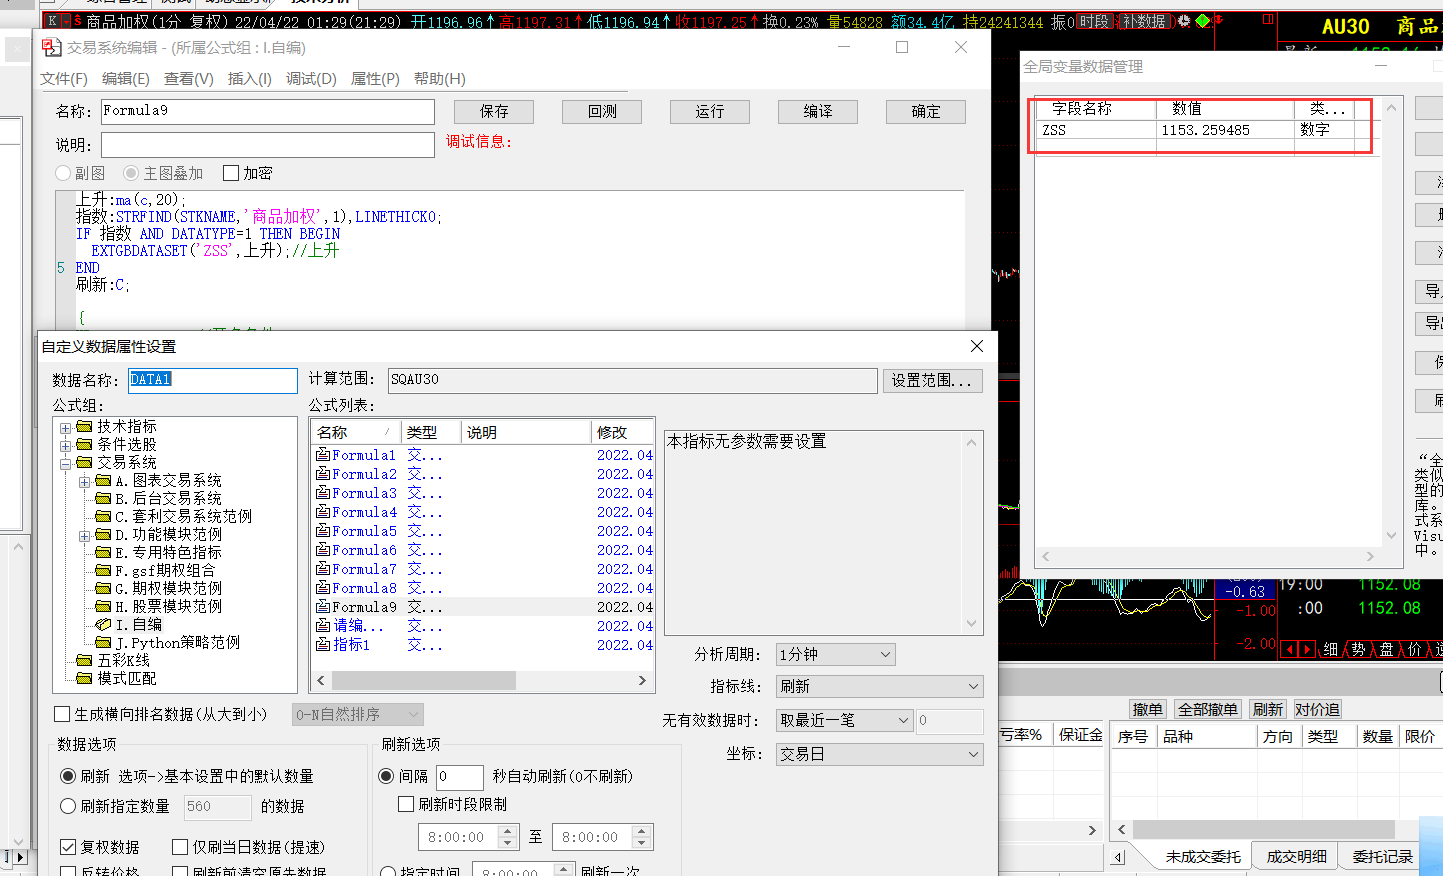Click the folder icon beside B.后台交易系统
The width and height of the screenshot is (1443, 876).
coord(103,499)
